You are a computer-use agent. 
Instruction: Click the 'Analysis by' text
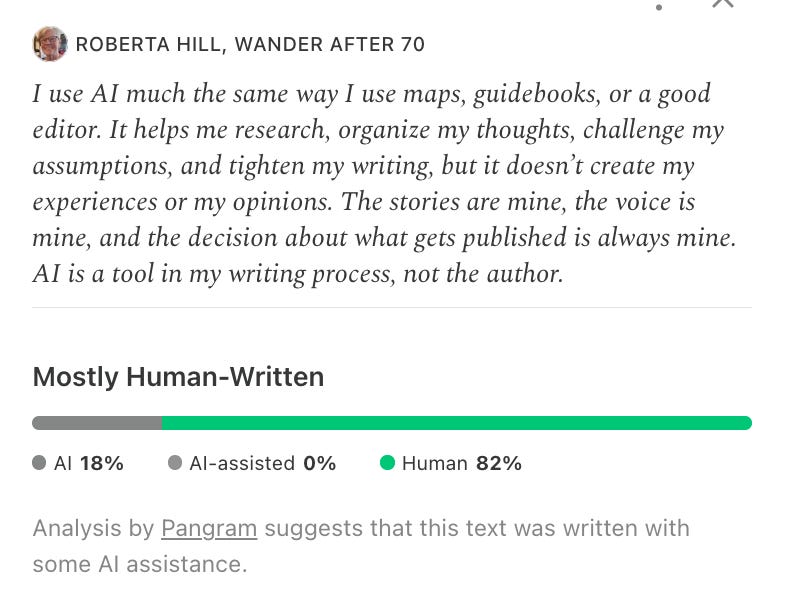[93, 529]
